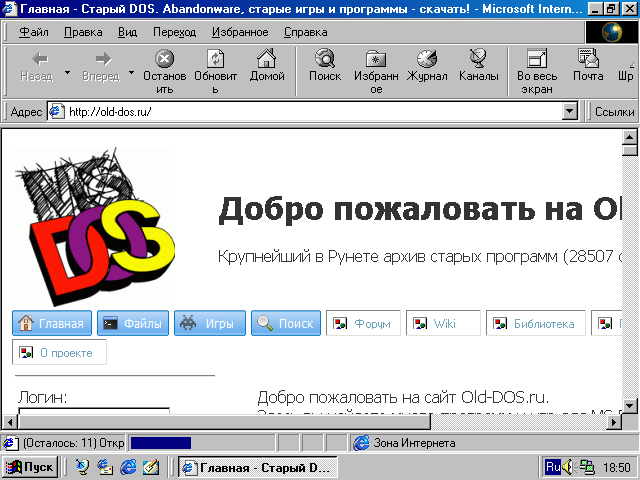Follow the О проекте link

59,352
